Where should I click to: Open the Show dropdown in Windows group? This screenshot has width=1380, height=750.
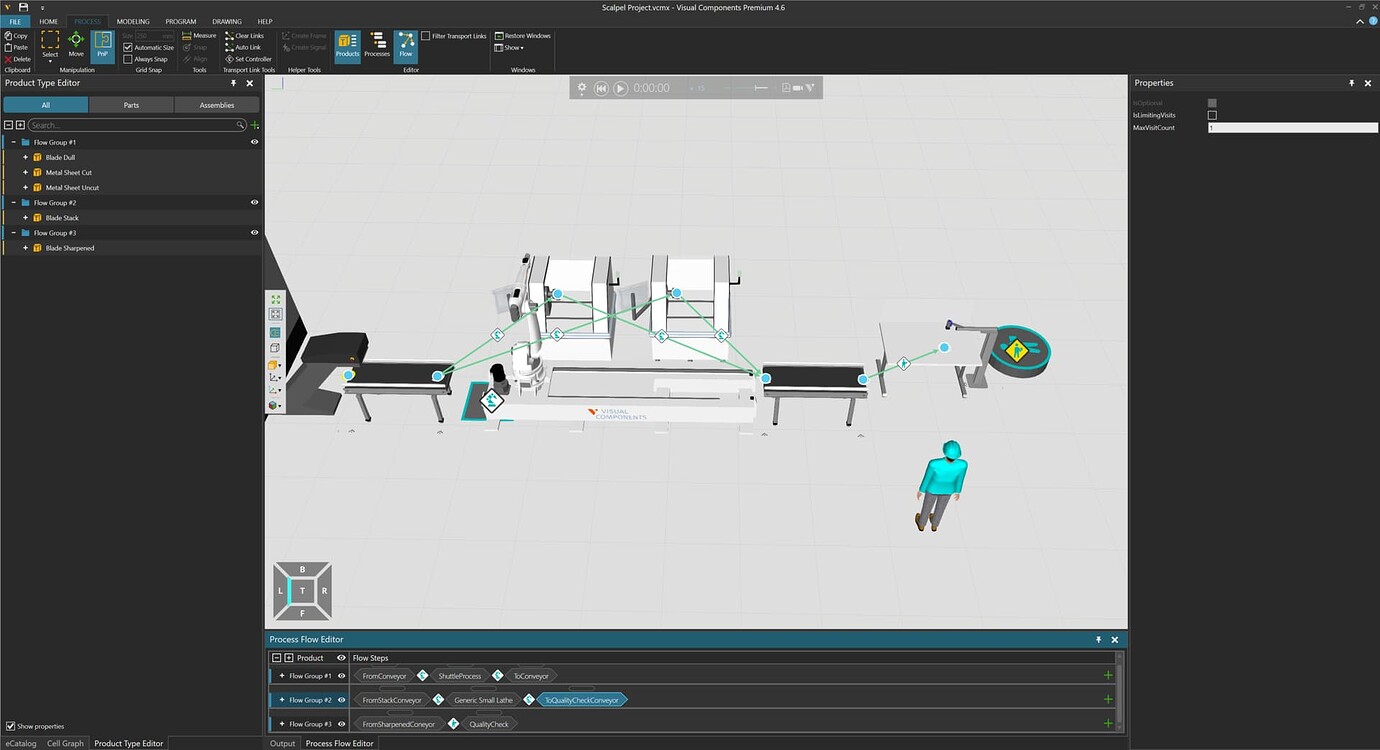tap(511, 47)
